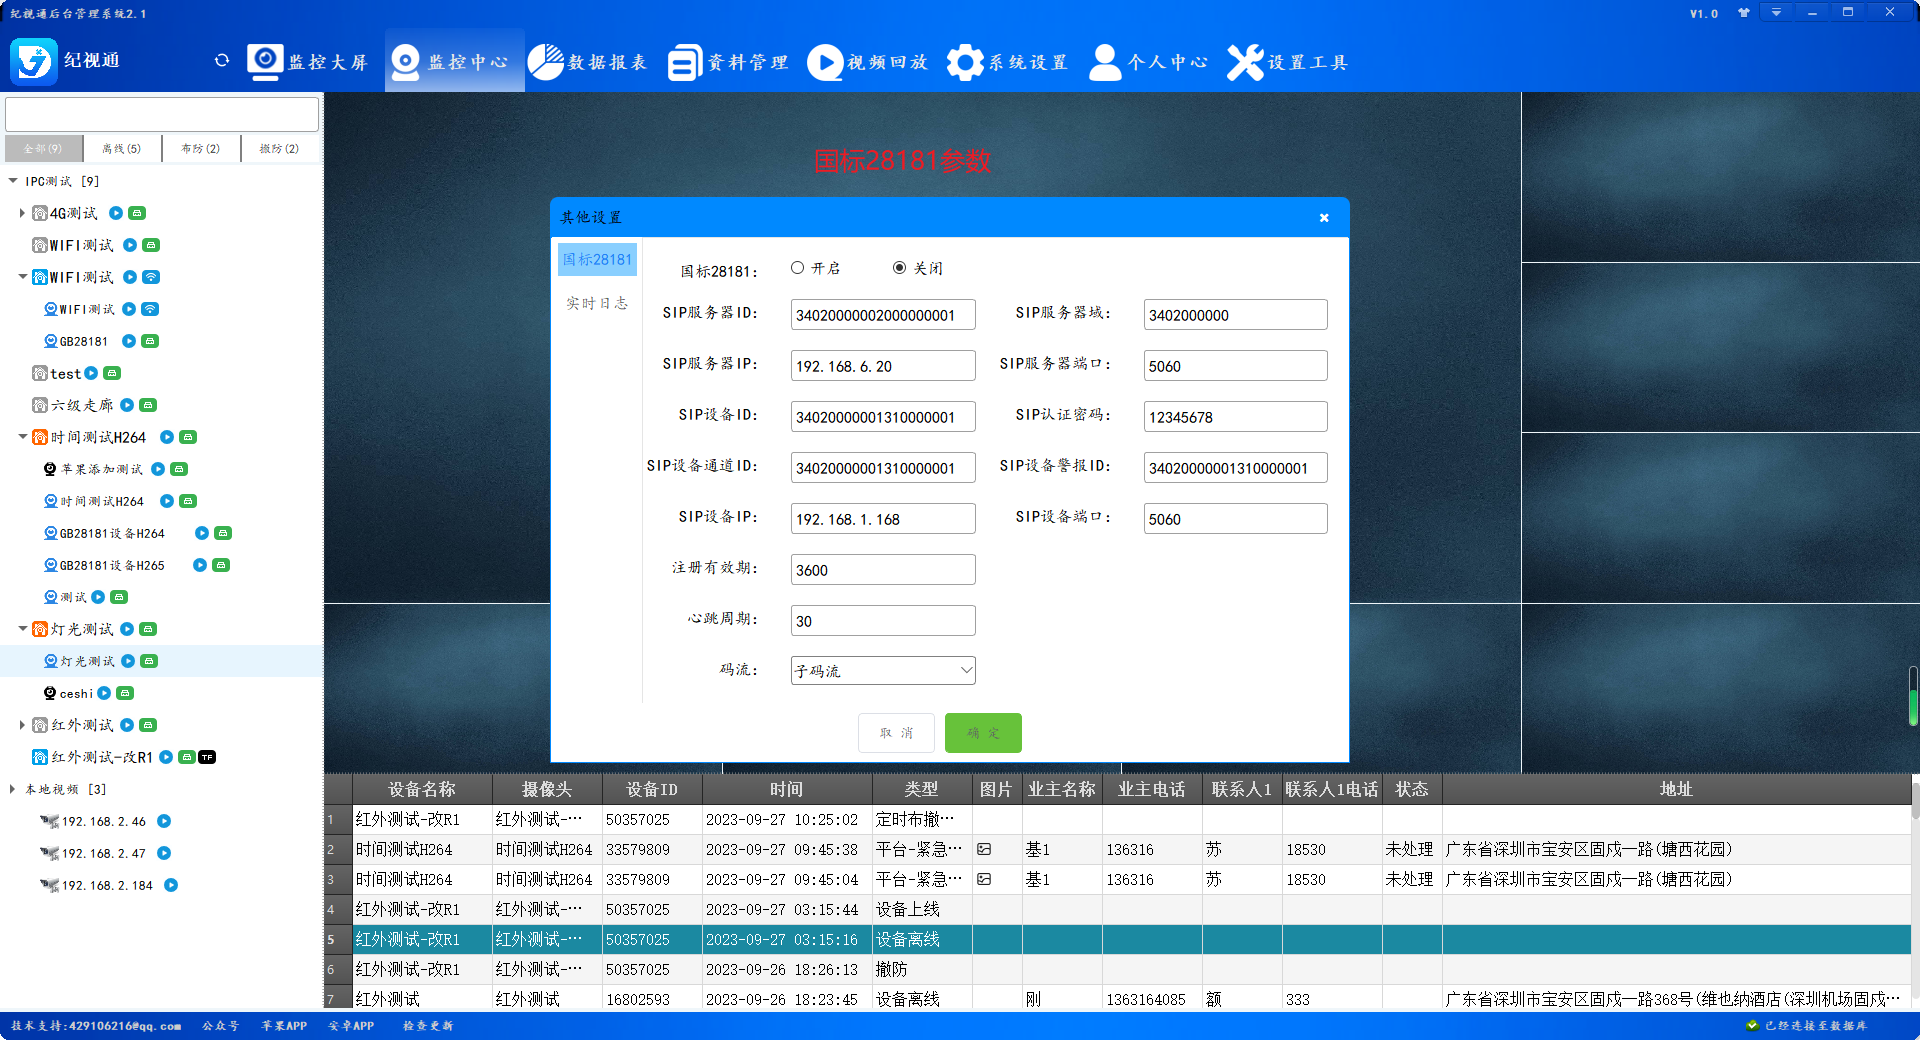Click the refresh icon beside 纪视通 logo
Image resolution: width=1920 pixels, height=1040 pixels.
222,61
